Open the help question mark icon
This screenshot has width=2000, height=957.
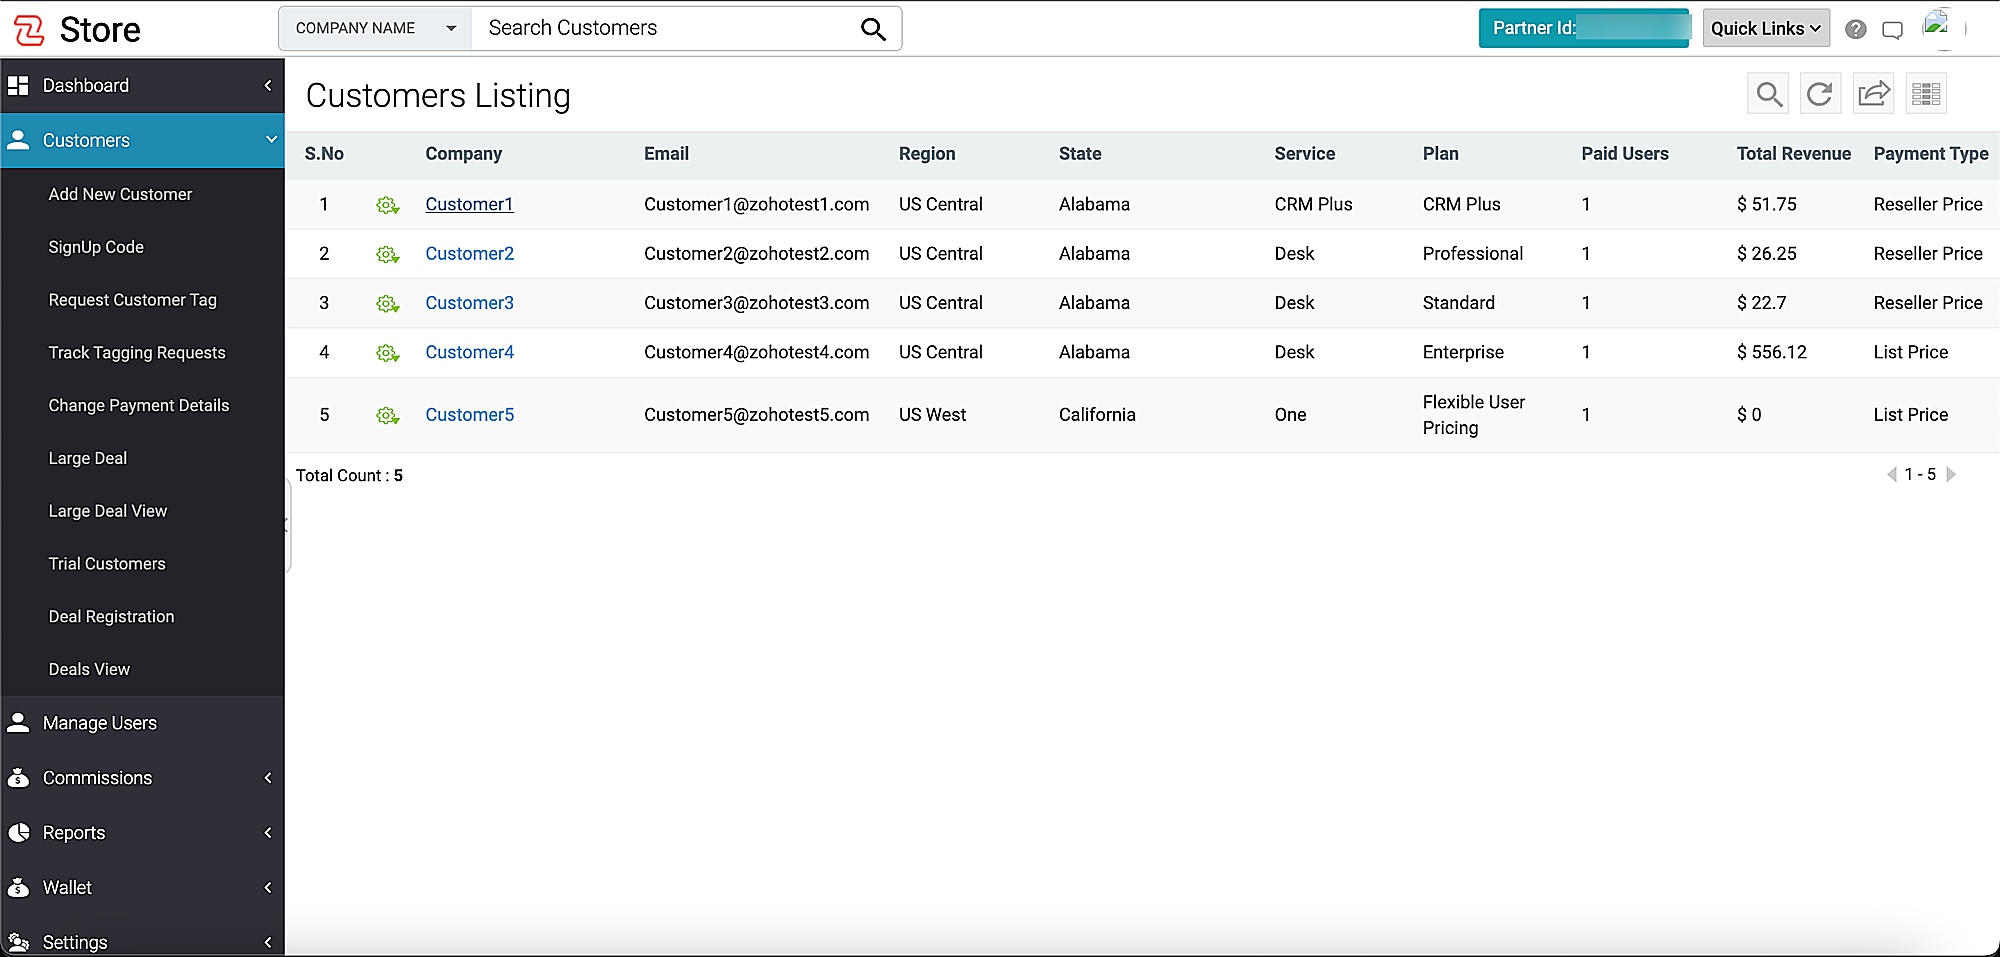(x=1856, y=29)
